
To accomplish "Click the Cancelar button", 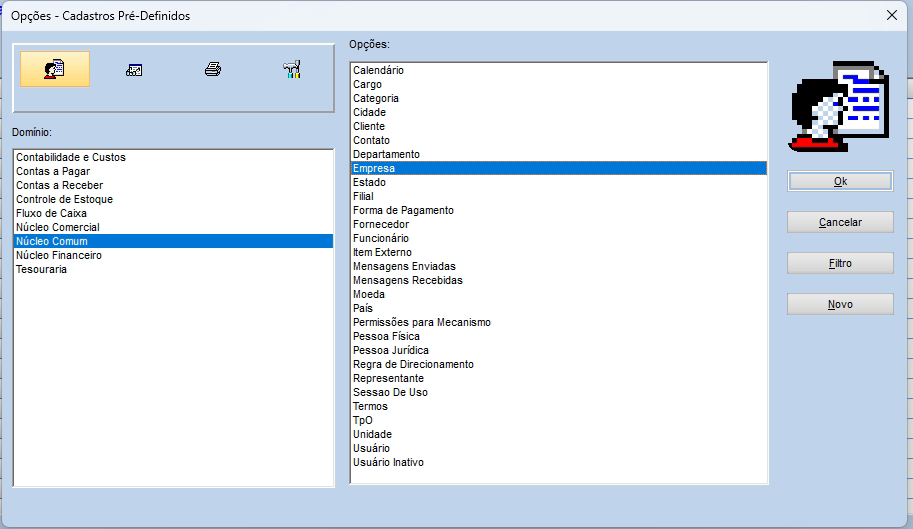I will click(x=840, y=222).
